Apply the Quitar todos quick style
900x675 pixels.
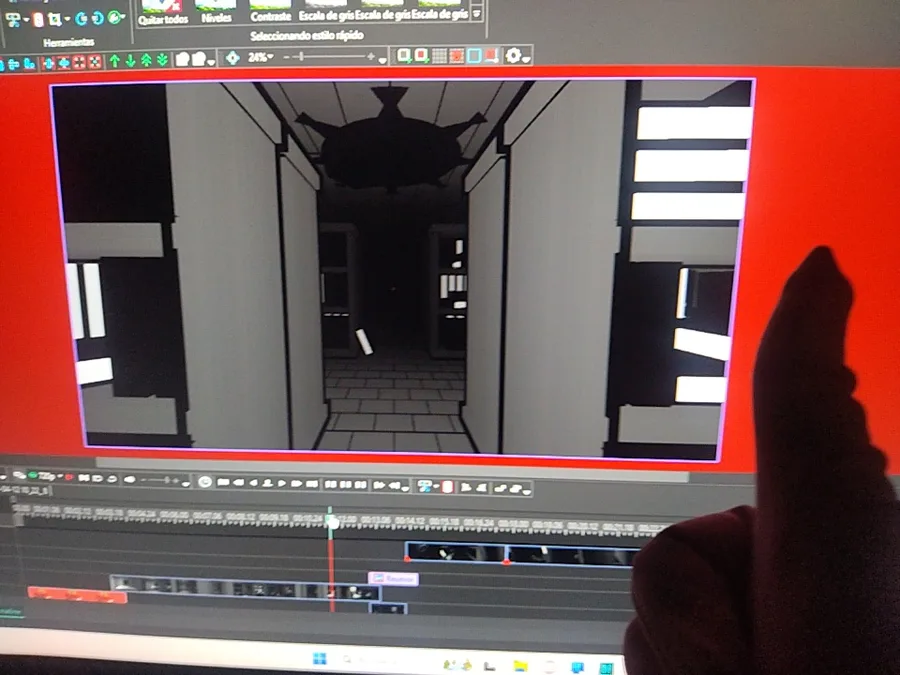pos(163,13)
